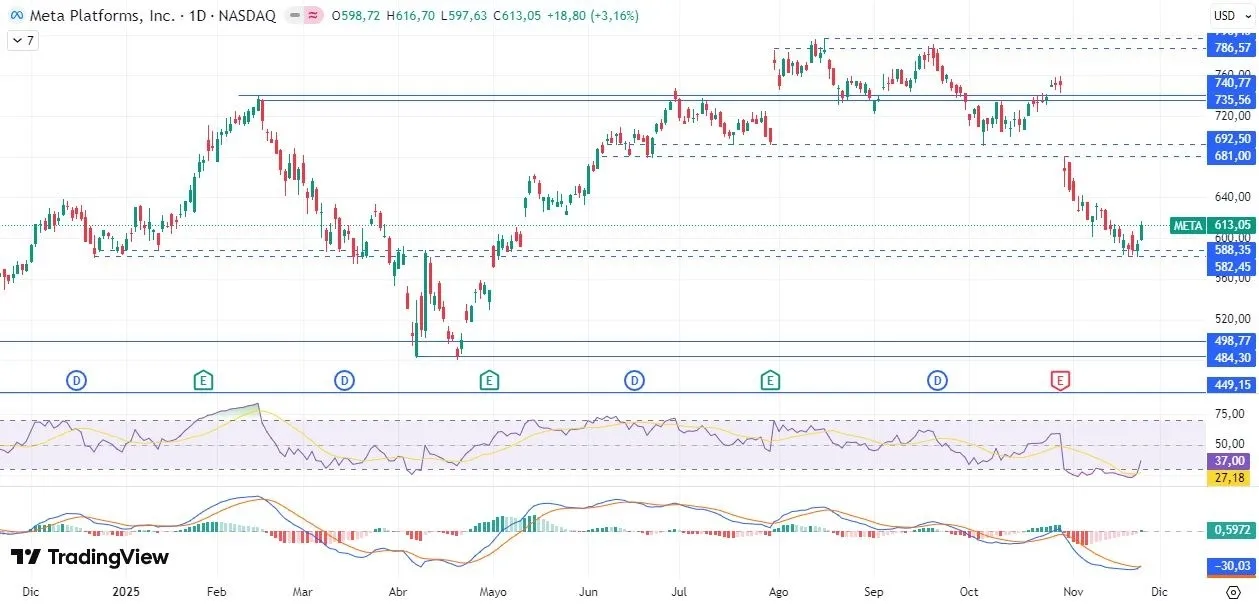Viewport: 1259px width, 604px height.
Task: Click the META 613,05 current price label
Action: (x=1212, y=225)
